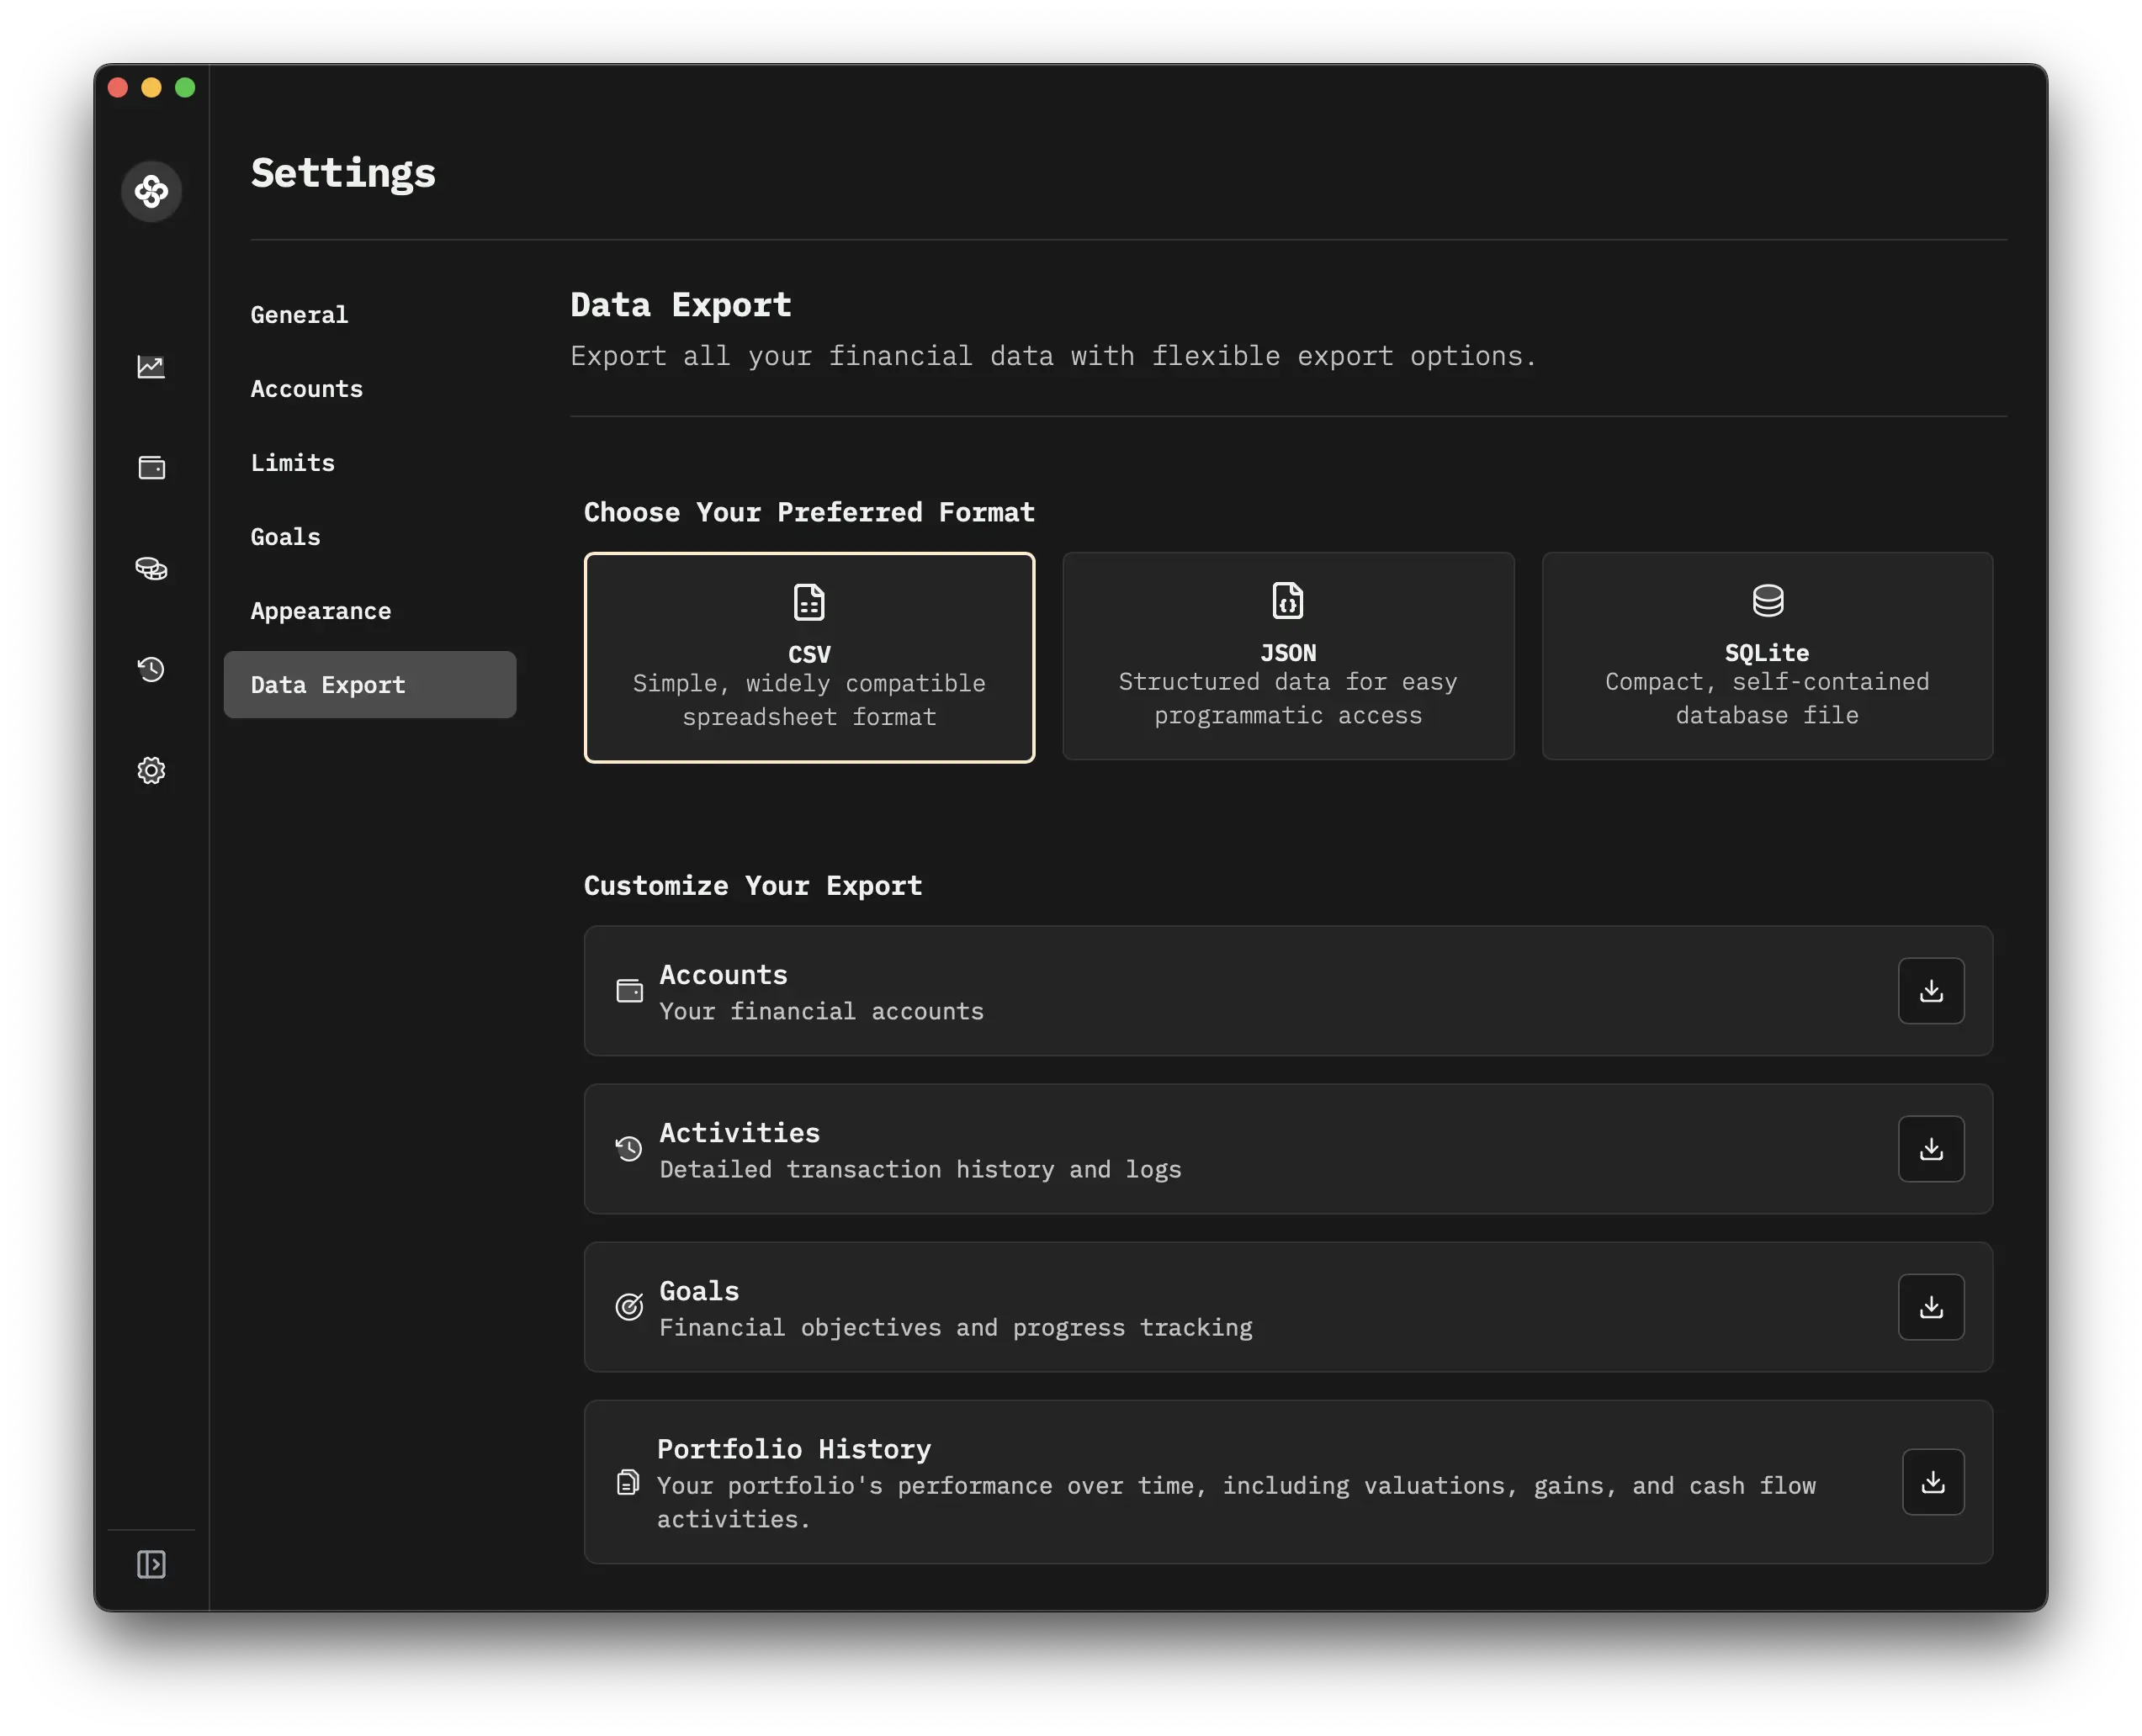Click the bottom-left settings gear icon
The height and width of the screenshot is (1736, 2142).
coord(152,769)
